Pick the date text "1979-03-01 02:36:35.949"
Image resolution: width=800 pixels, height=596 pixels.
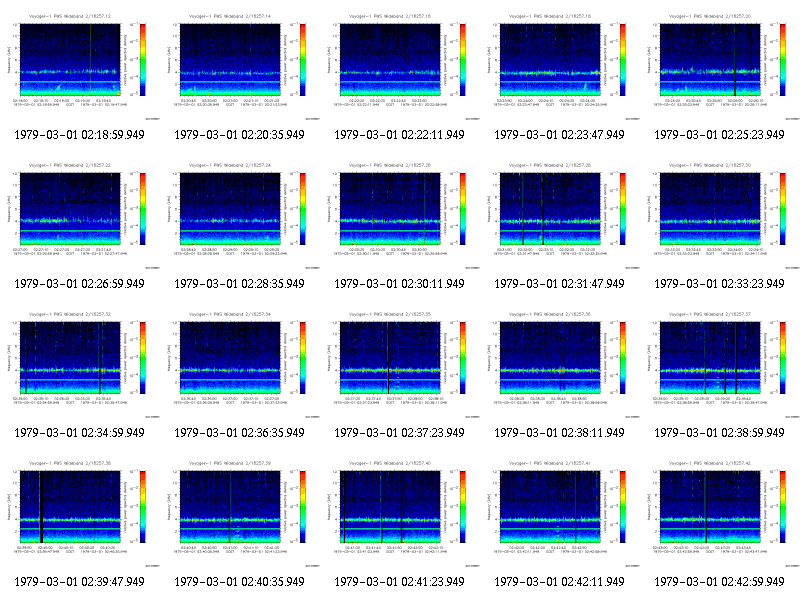point(239,433)
